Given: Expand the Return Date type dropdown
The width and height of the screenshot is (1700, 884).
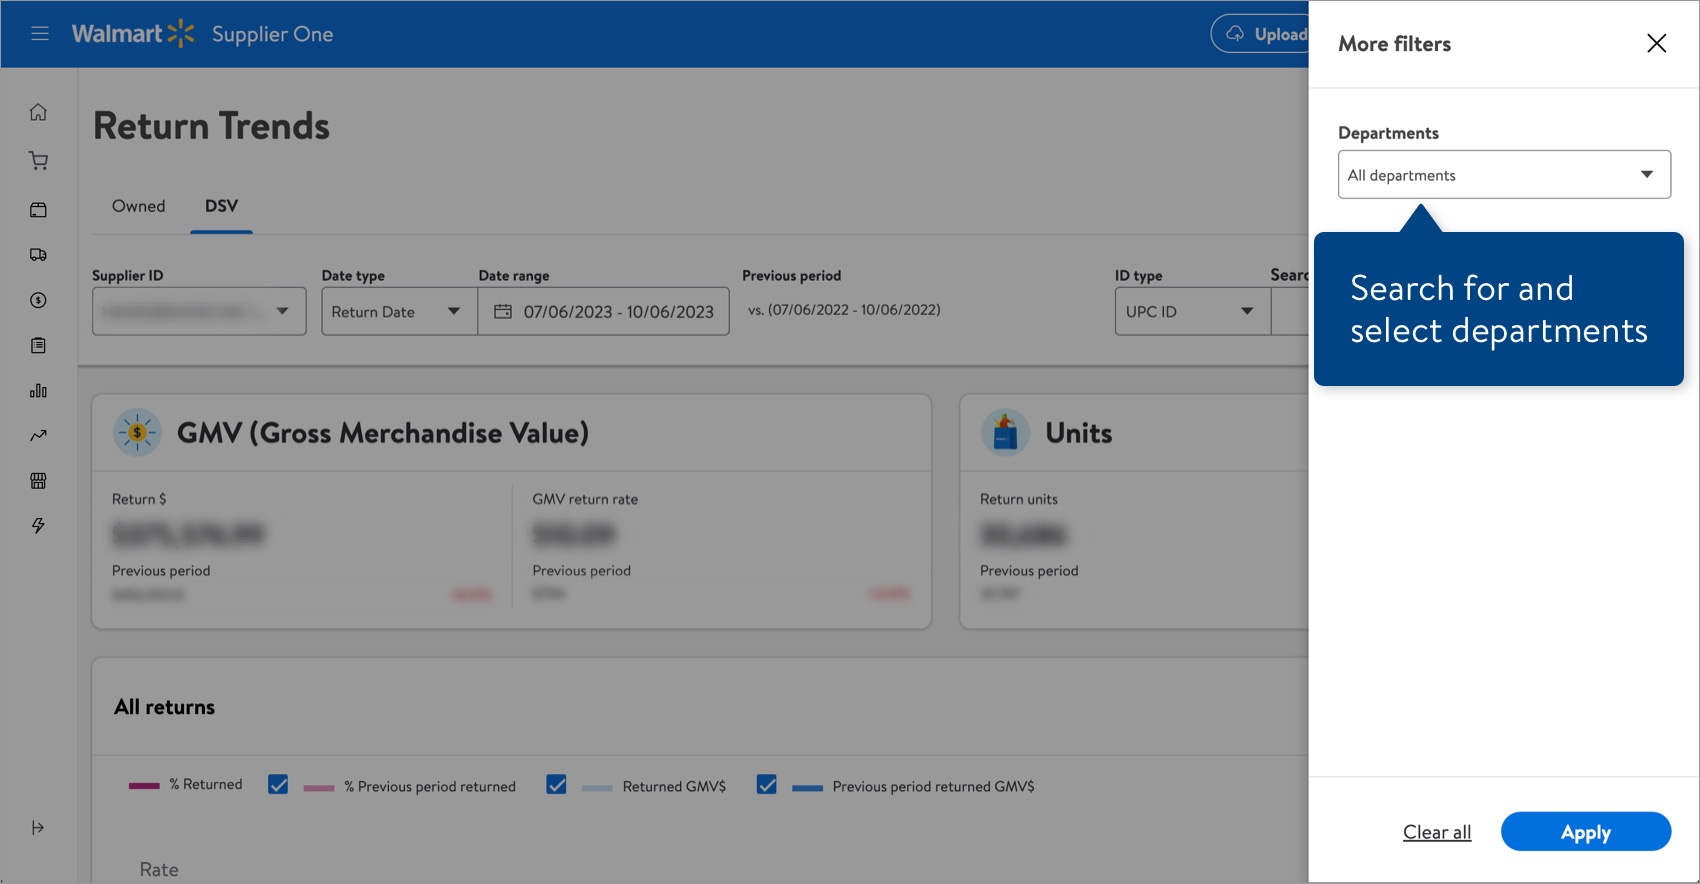Looking at the screenshot, I should [x=399, y=311].
